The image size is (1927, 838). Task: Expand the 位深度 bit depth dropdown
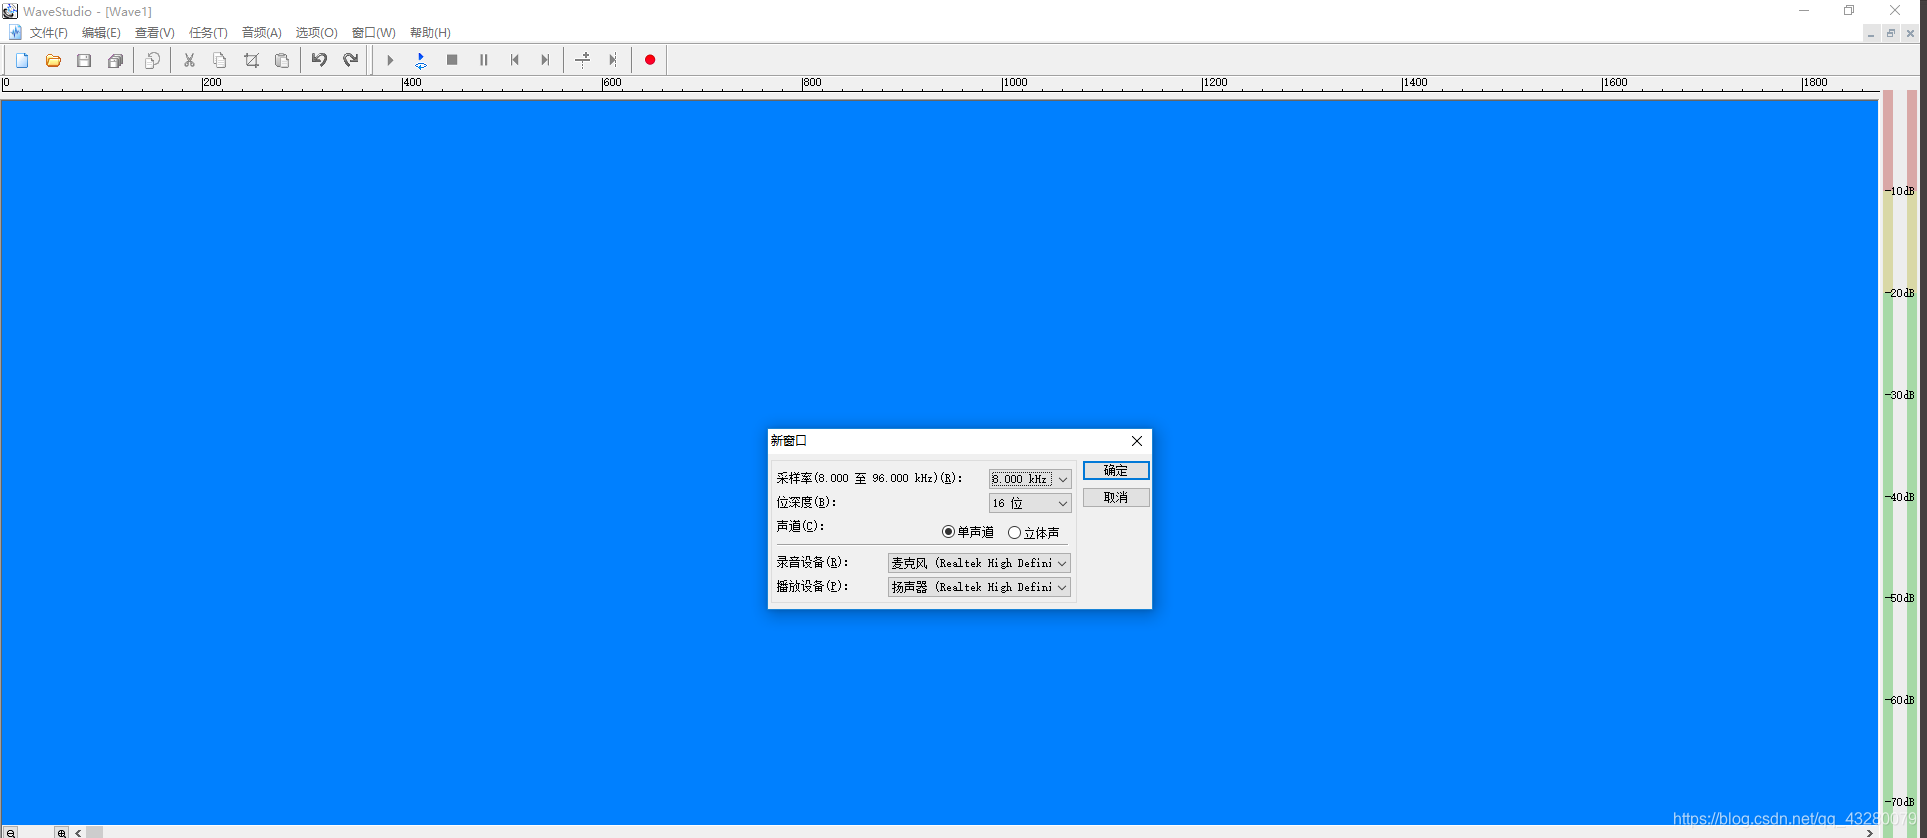click(1062, 503)
